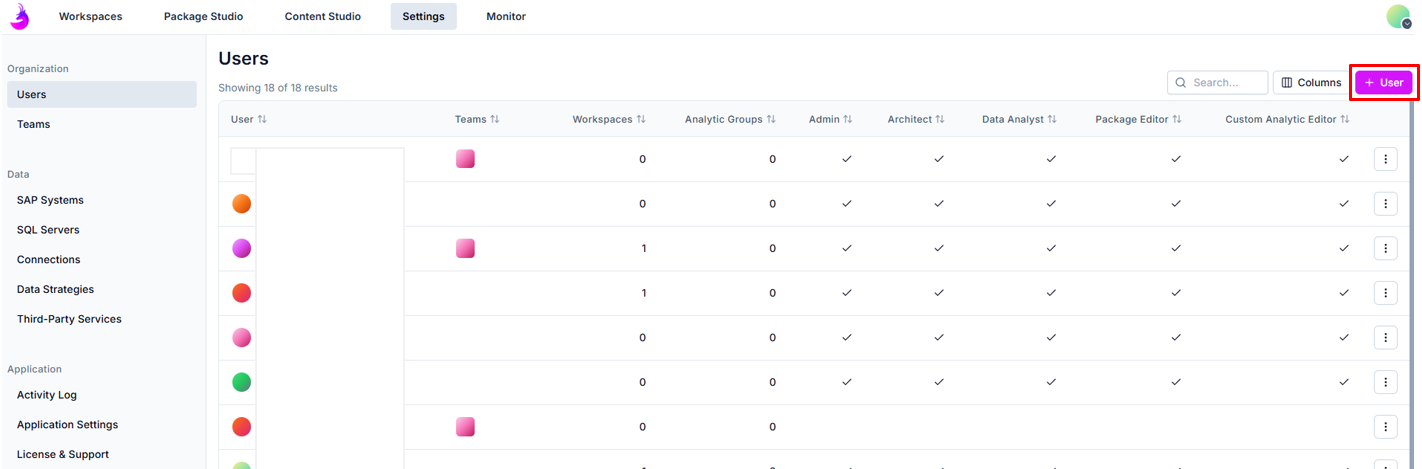1422x469 pixels.
Task: Click the green user avatar
Action: point(241,382)
